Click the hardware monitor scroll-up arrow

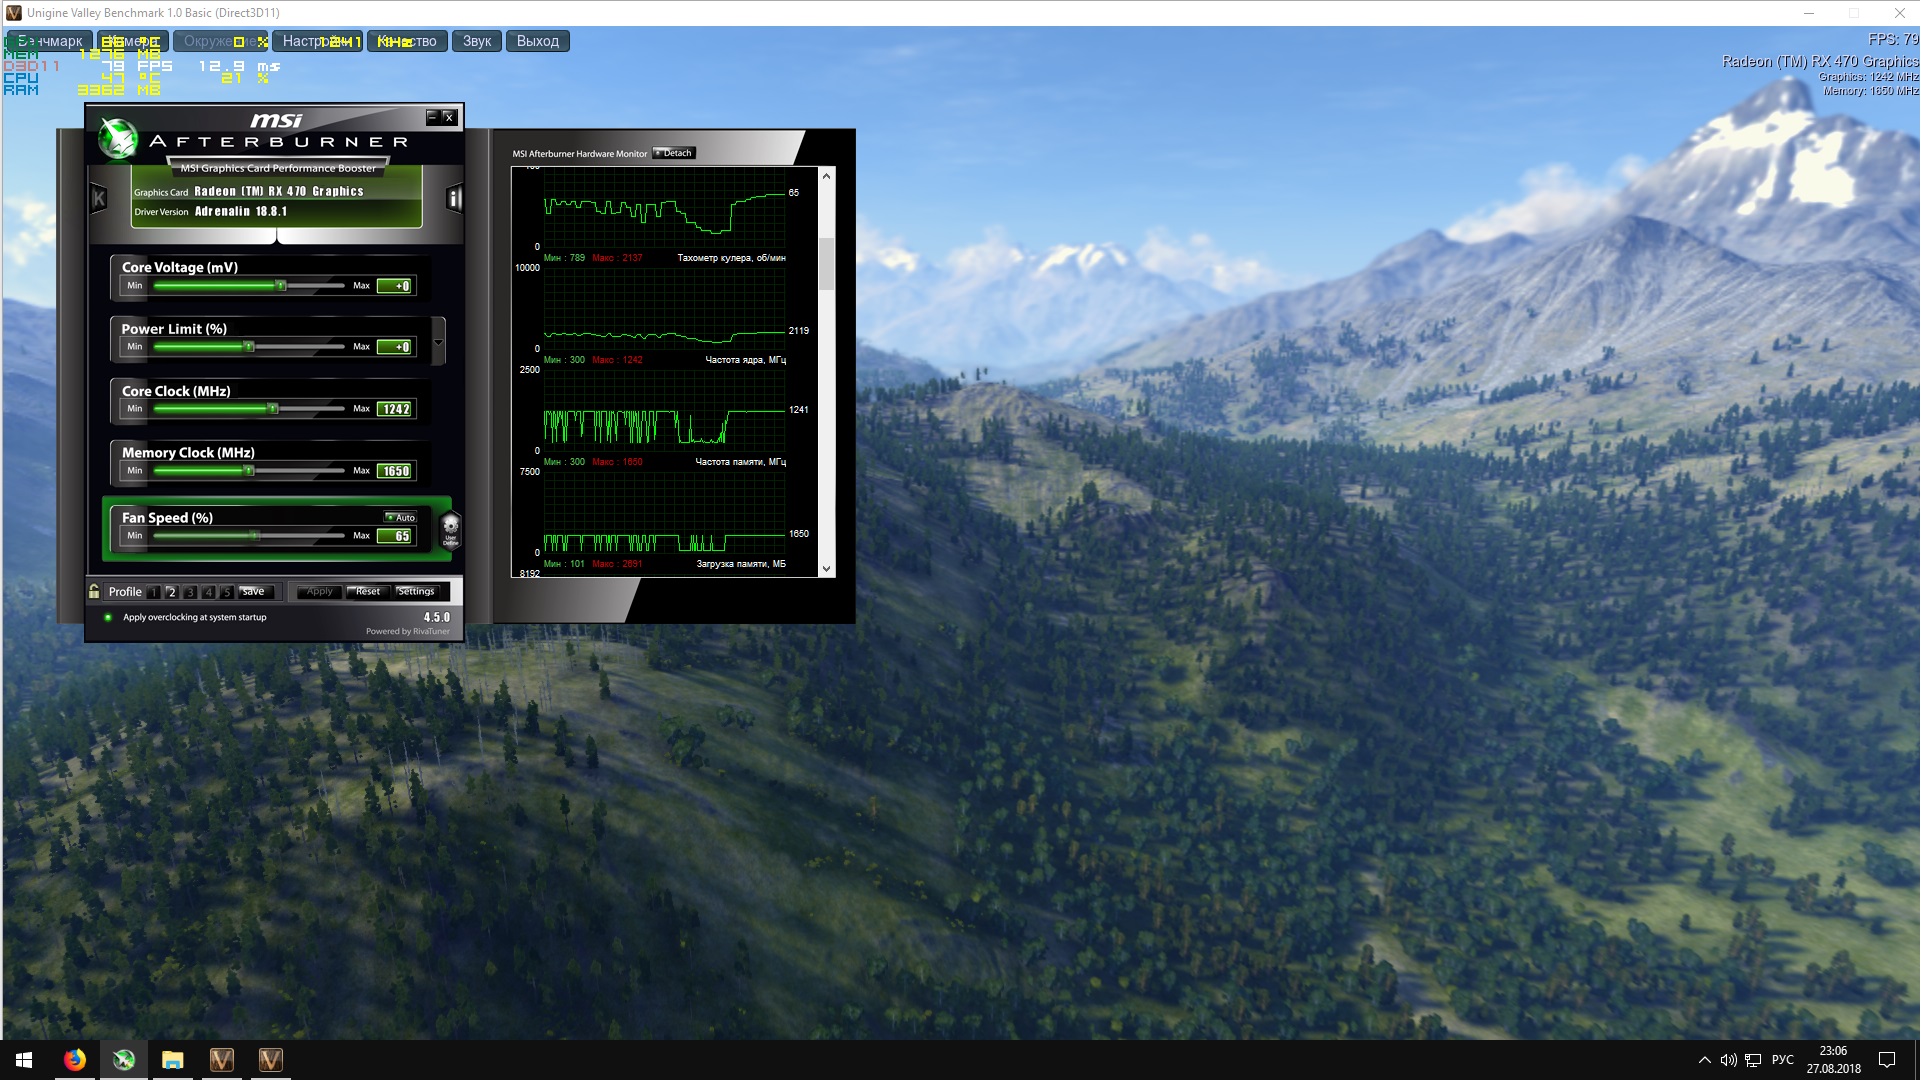(x=826, y=176)
